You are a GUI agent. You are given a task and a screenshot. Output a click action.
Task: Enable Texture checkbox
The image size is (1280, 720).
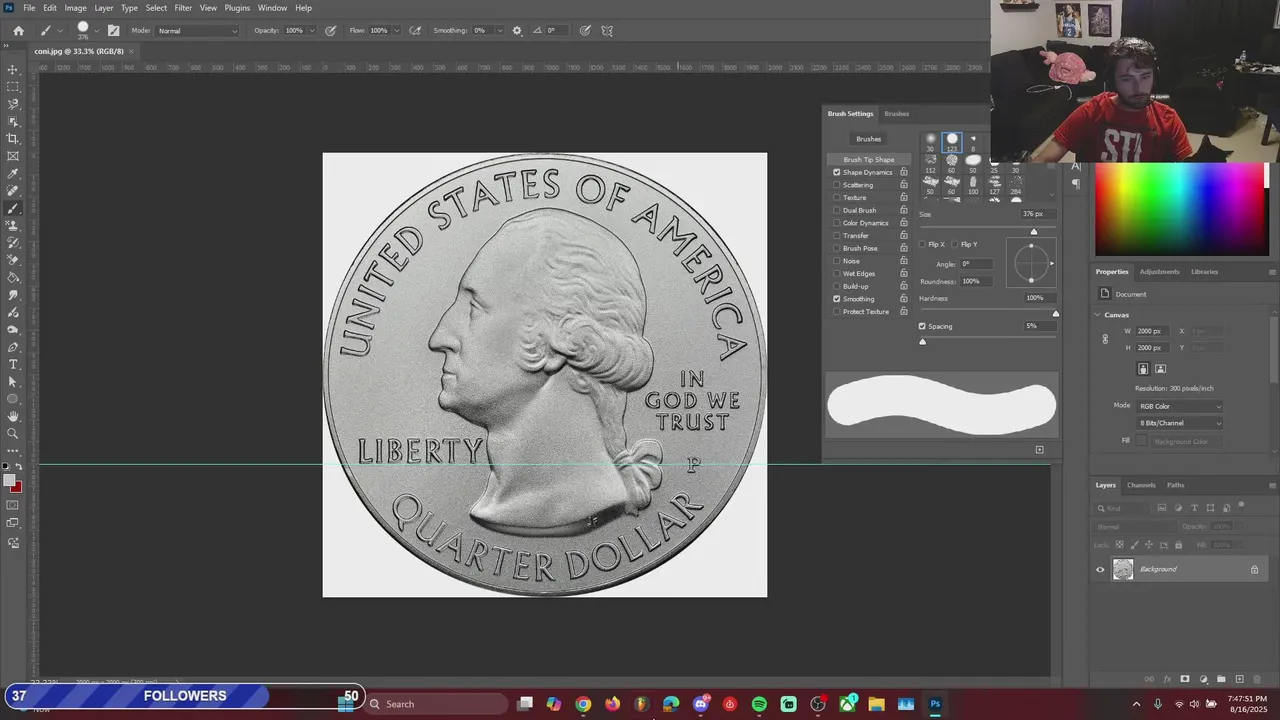coord(837,198)
